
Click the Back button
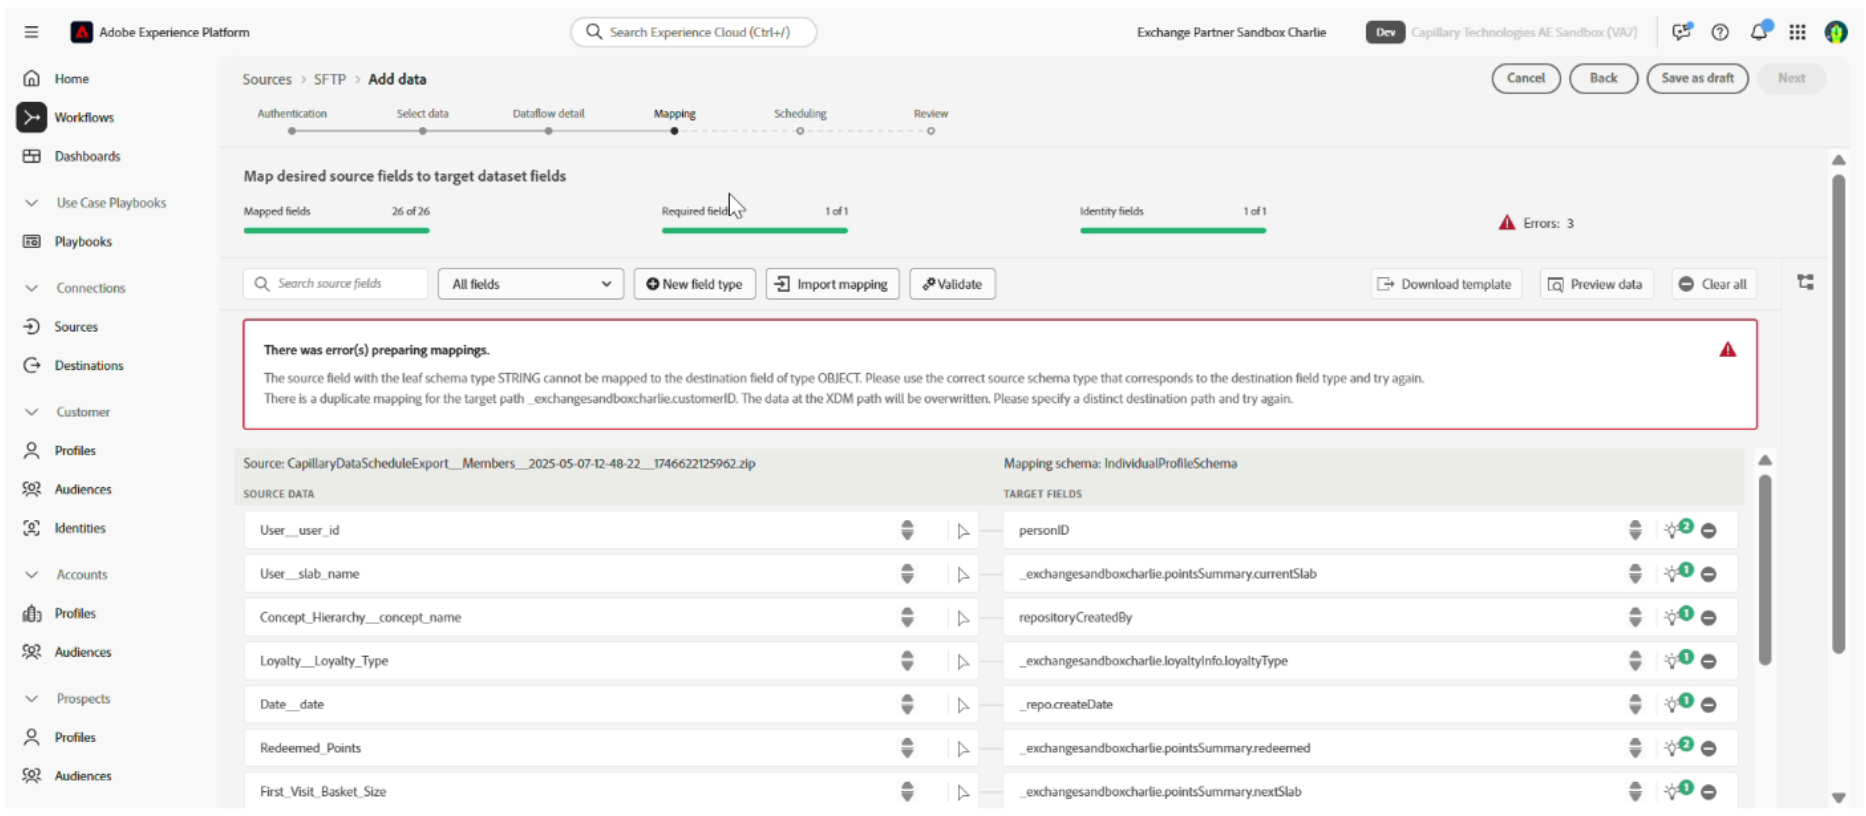point(1603,78)
